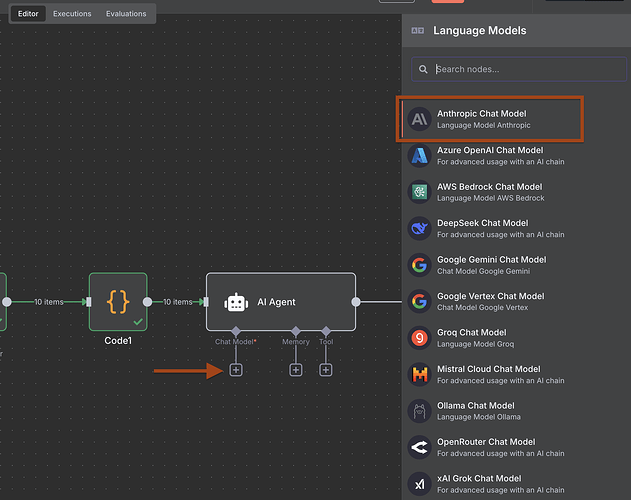The width and height of the screenshot is (631, 500).
Task: Click the Google Vertex logo icon
Action: click(x=419, y=301)
